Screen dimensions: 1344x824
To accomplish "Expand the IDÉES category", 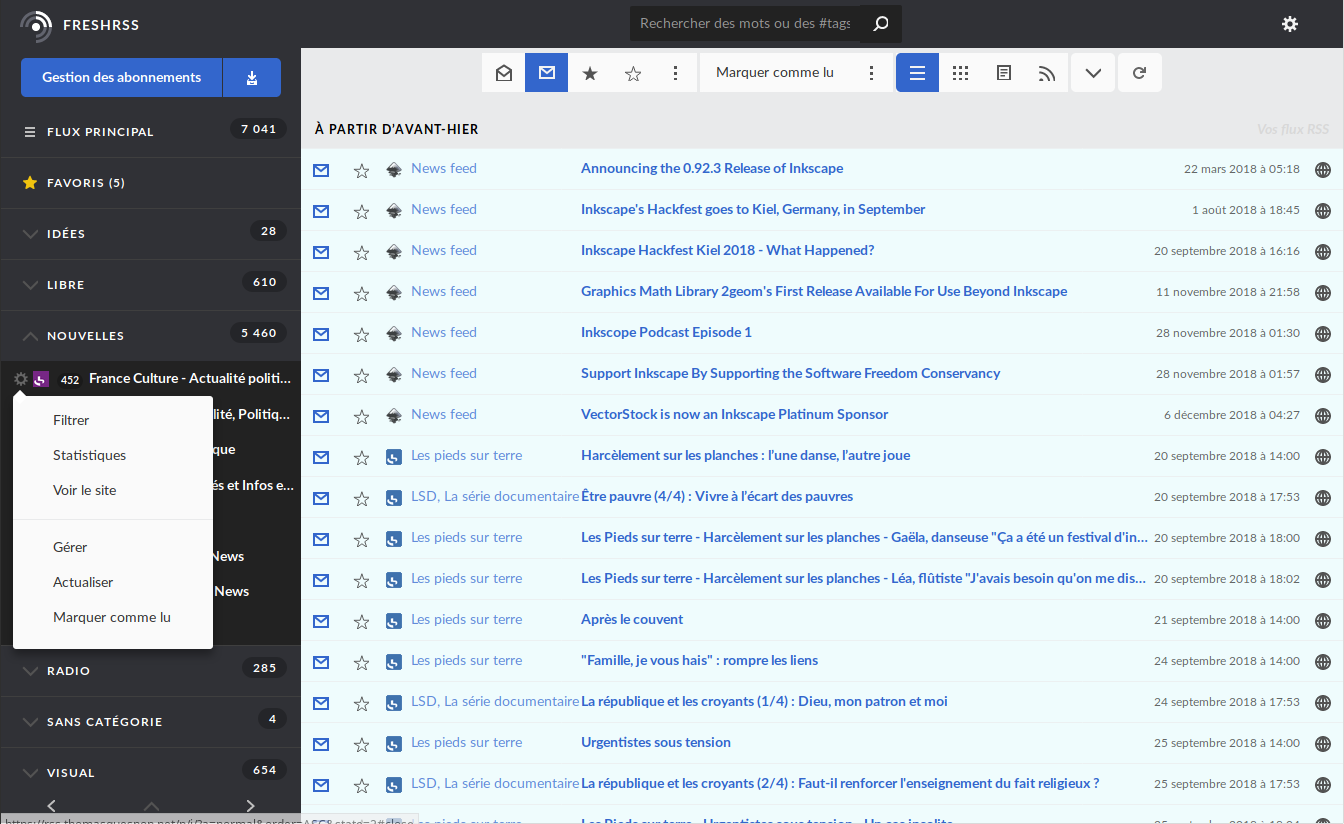I will [x=30, y=234].
